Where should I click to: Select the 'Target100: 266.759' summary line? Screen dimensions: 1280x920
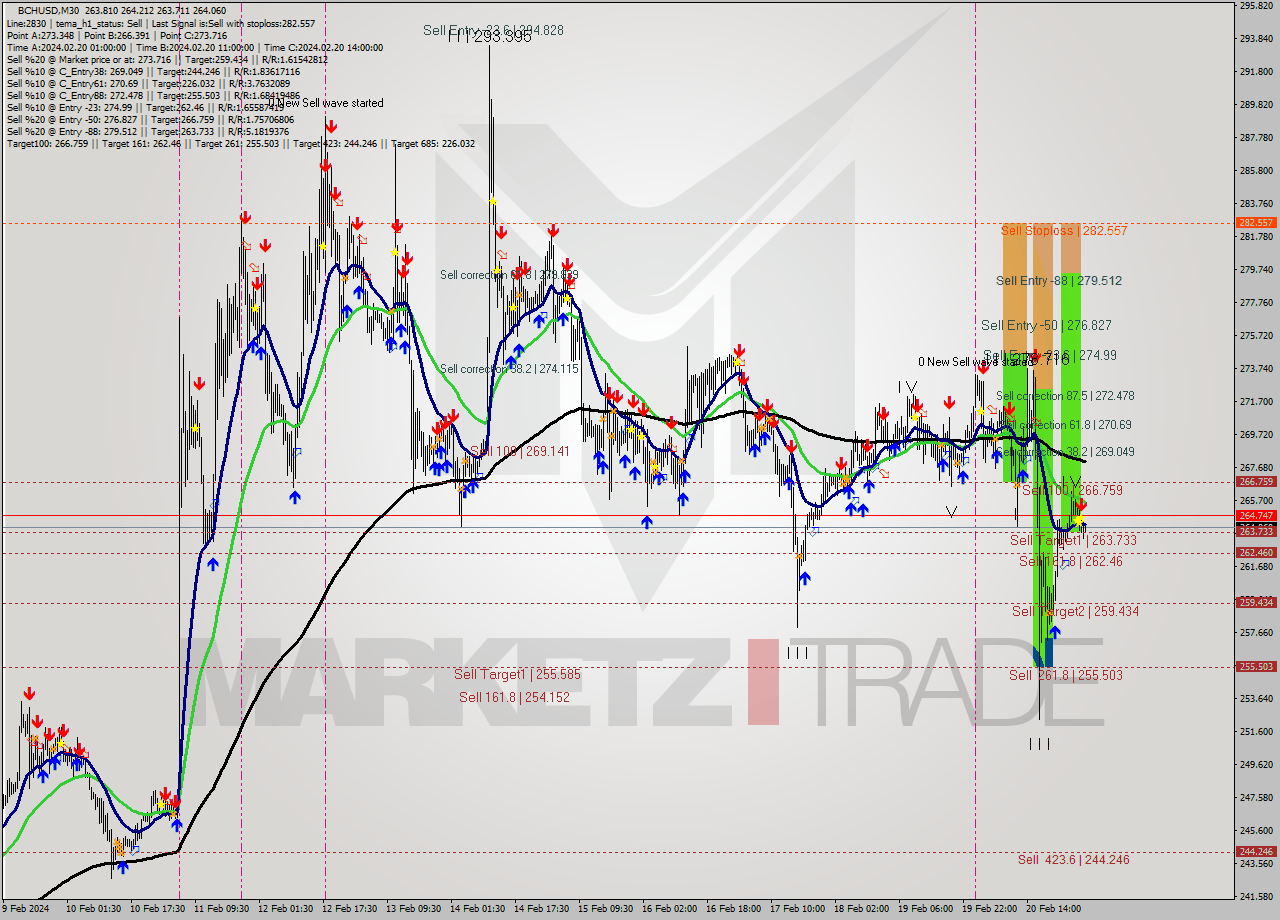tap(241, 143)
